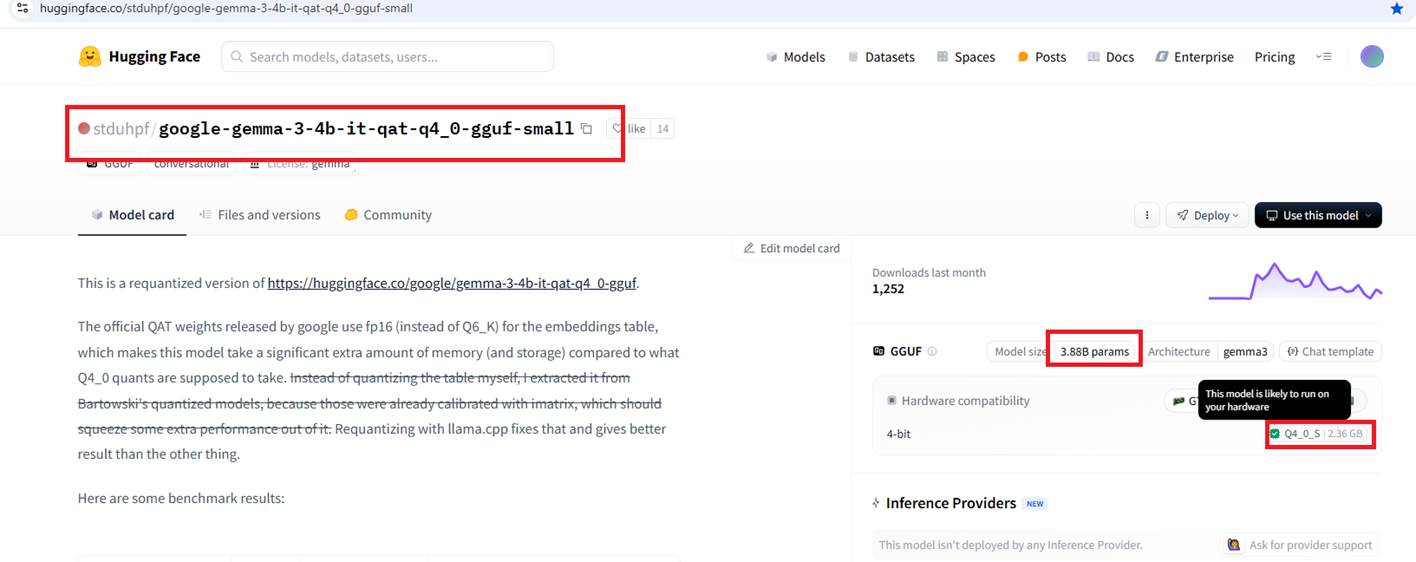
Task: Go to the Pricing page
Action: pos(1275,57)
